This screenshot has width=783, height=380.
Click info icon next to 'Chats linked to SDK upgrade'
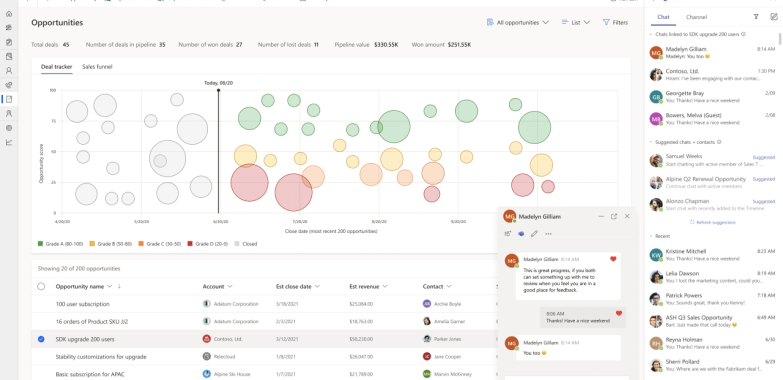743,34
